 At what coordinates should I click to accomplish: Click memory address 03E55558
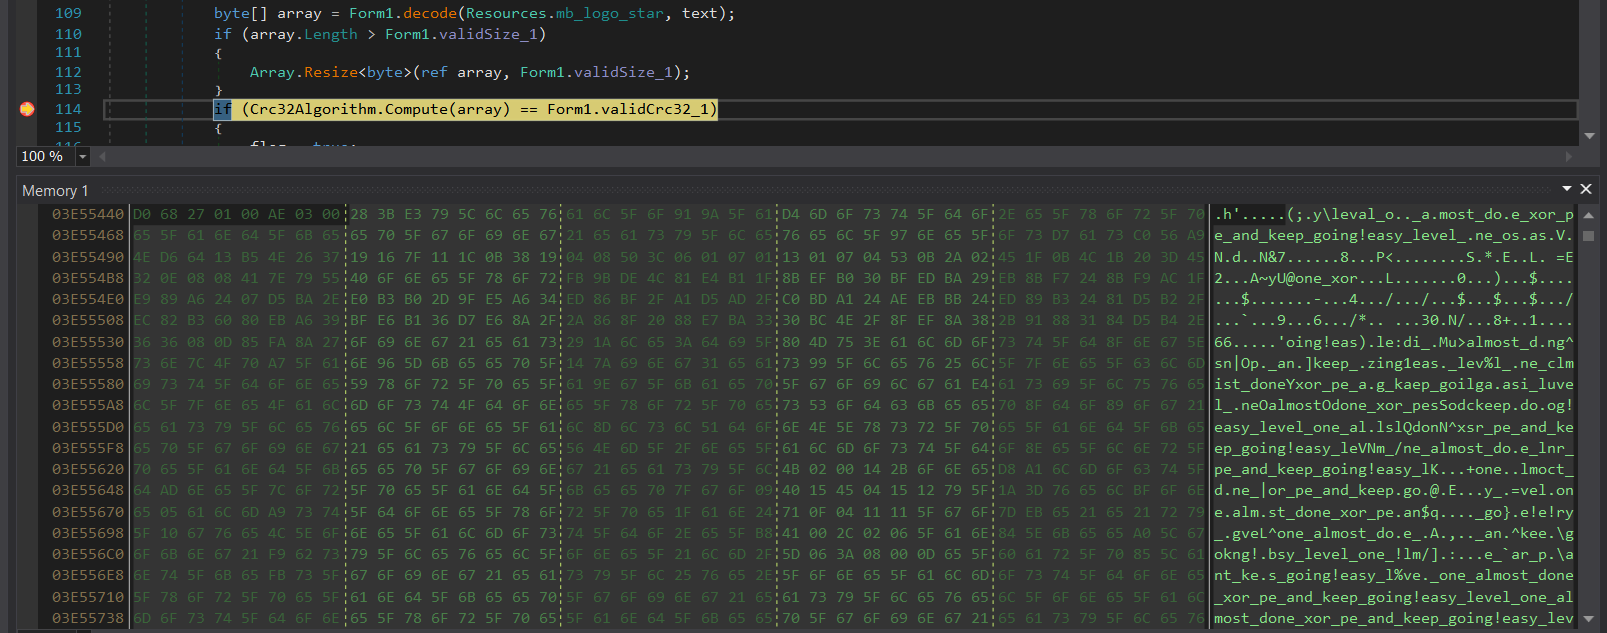(x=88, y=363)
